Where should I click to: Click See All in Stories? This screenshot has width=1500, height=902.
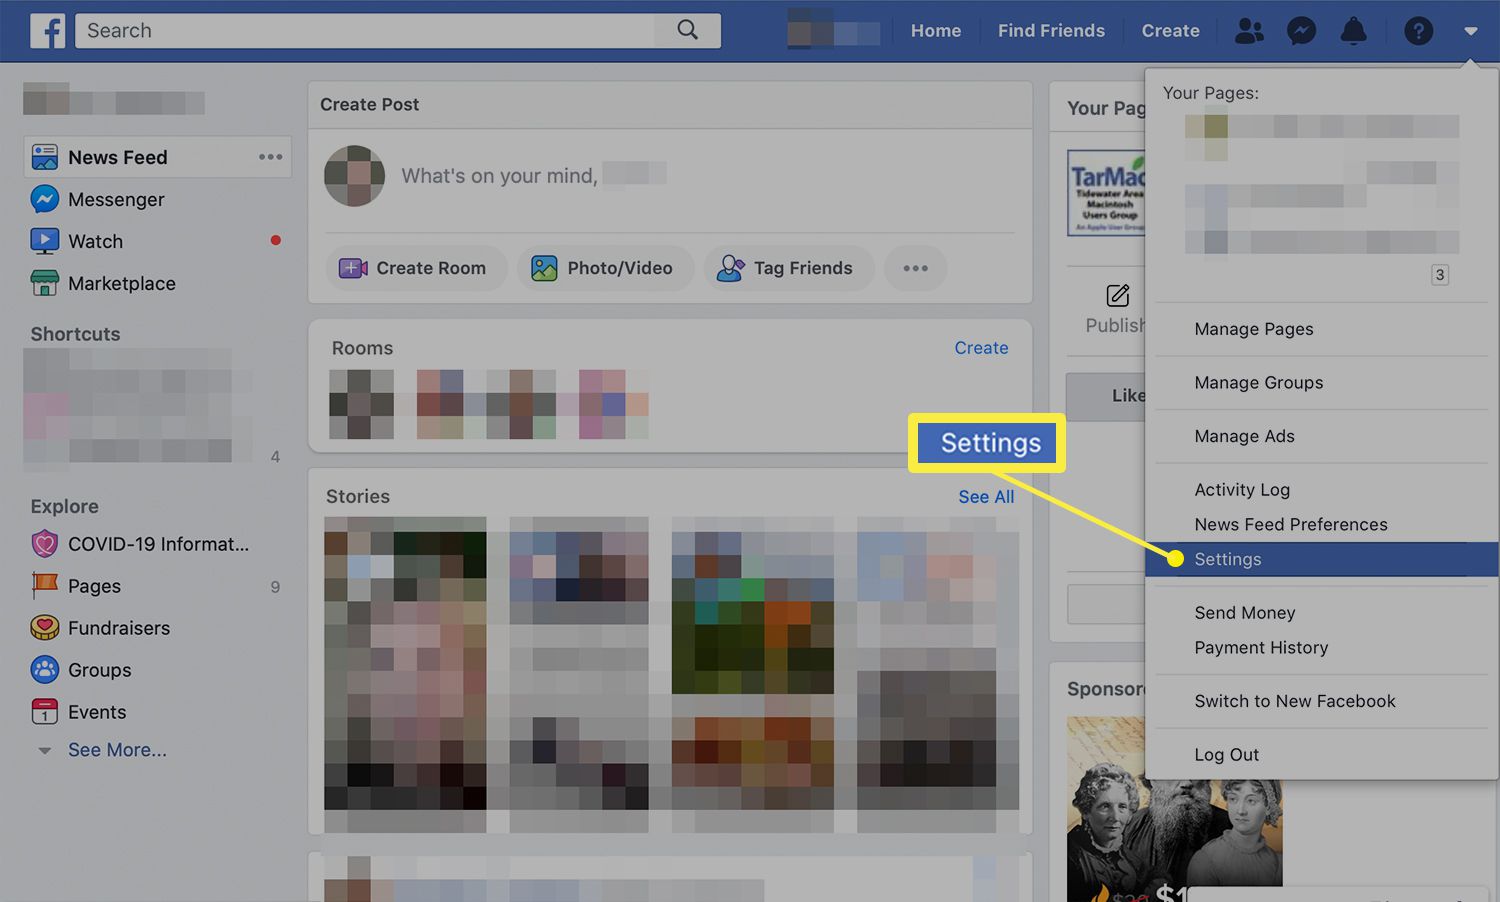986,497
